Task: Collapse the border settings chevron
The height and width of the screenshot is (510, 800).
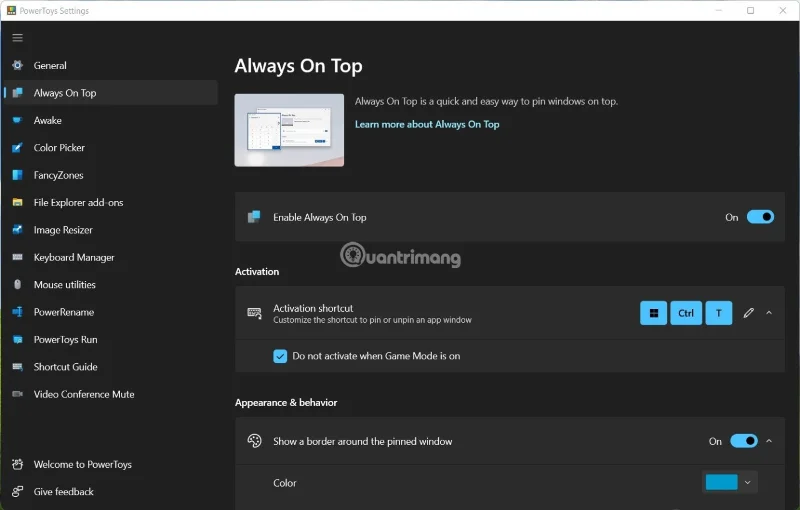Action: click(x=769, y=441)
